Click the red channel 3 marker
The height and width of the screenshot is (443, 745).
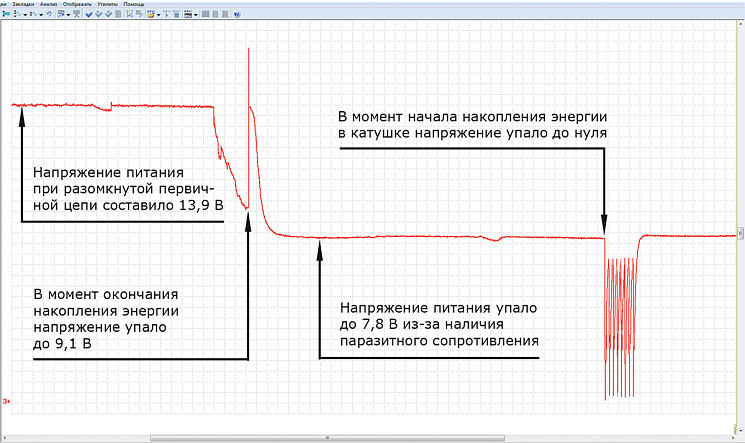(6, 401)
